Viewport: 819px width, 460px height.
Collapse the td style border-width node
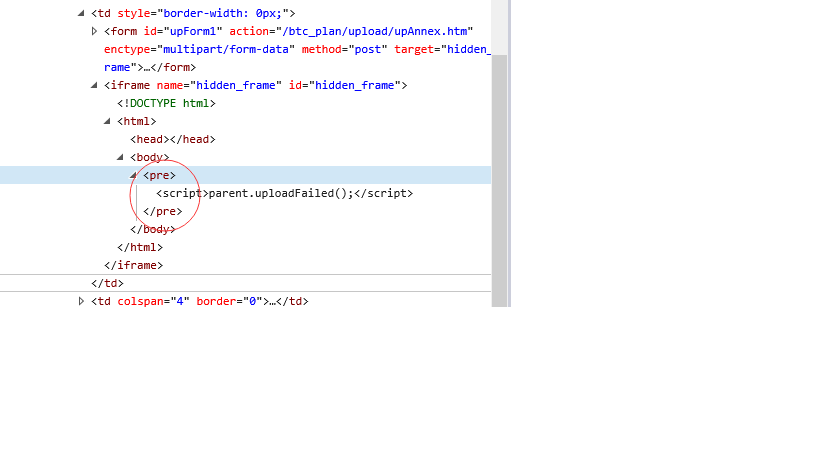81,13
